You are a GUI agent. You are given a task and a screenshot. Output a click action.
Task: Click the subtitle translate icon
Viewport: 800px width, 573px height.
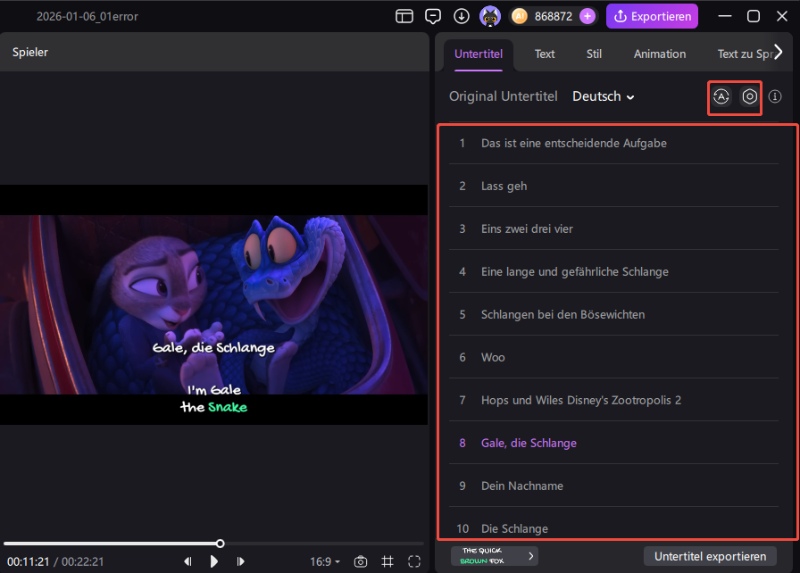(721, 96)
